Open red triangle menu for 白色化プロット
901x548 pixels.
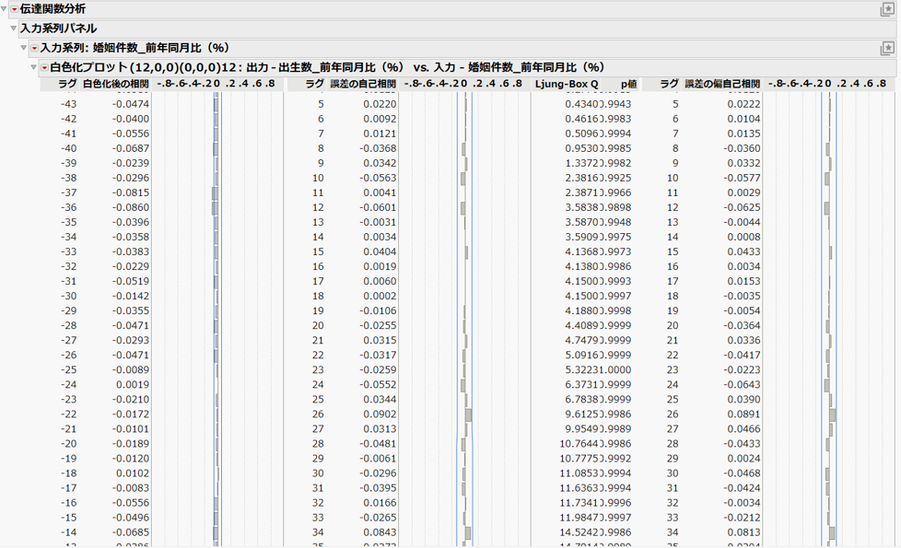click(44, 68)
